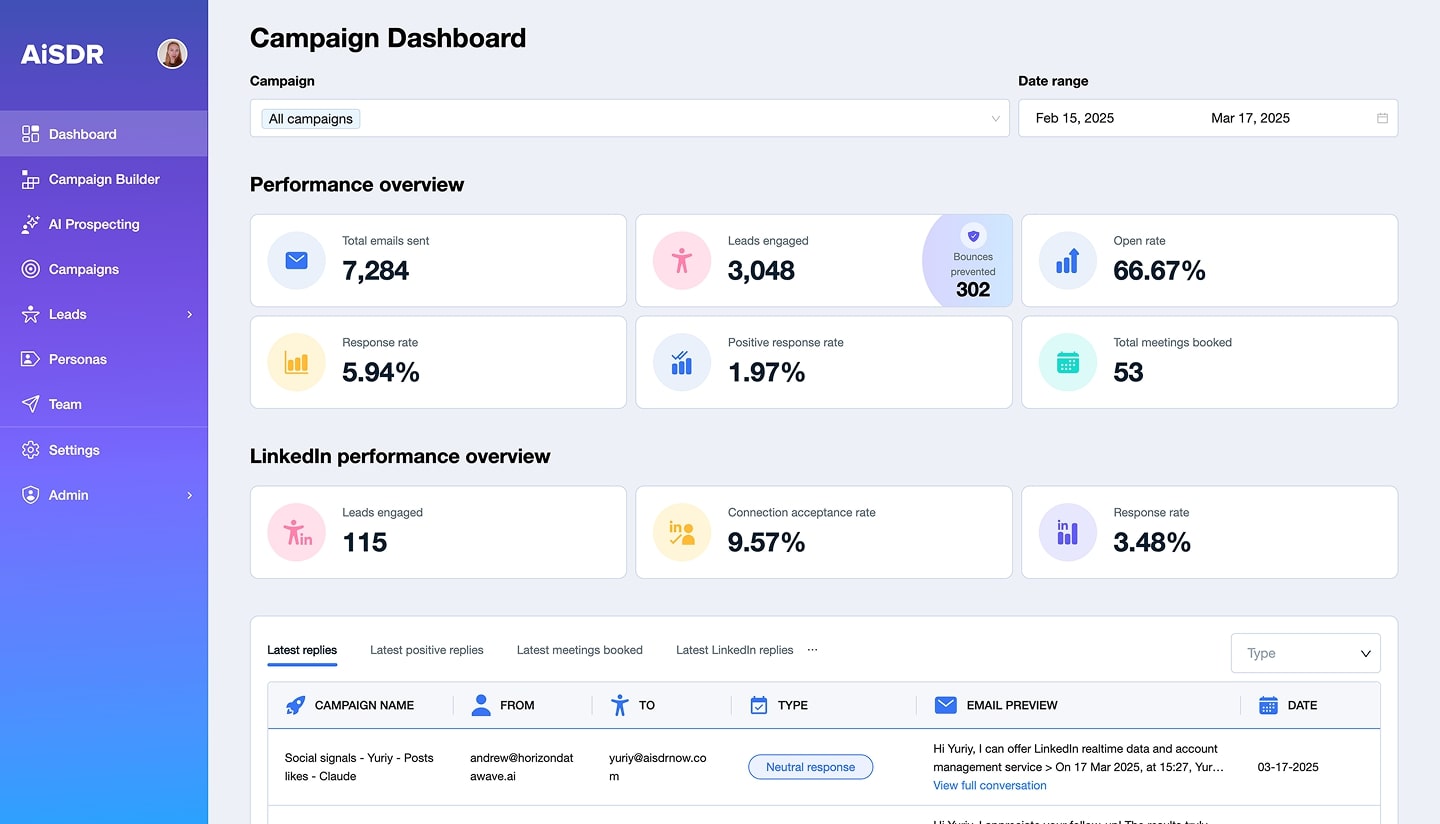Click the Bounces prevented shield icon
This screenshot has width=1440, height=824.
(972, 236)
